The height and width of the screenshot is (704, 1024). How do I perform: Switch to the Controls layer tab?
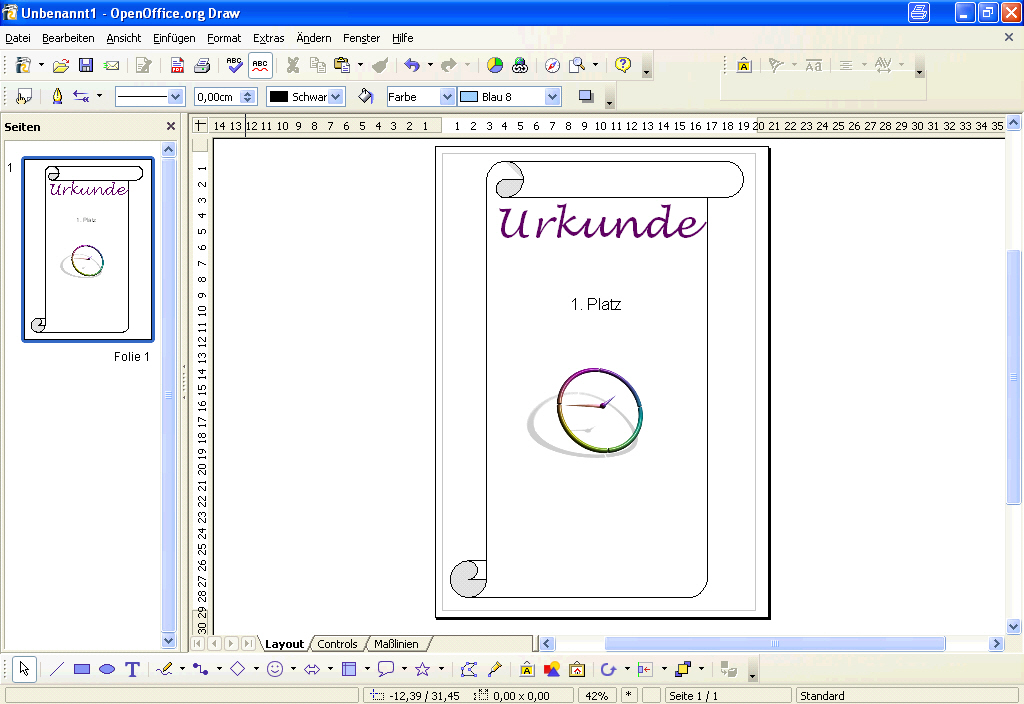click(337, 644)
